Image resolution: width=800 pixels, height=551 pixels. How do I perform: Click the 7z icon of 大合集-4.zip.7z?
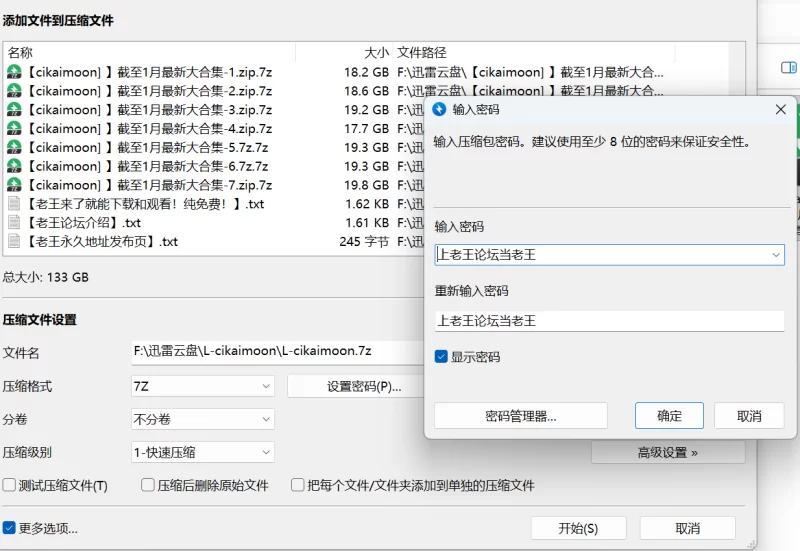click(x=14, y=129)
